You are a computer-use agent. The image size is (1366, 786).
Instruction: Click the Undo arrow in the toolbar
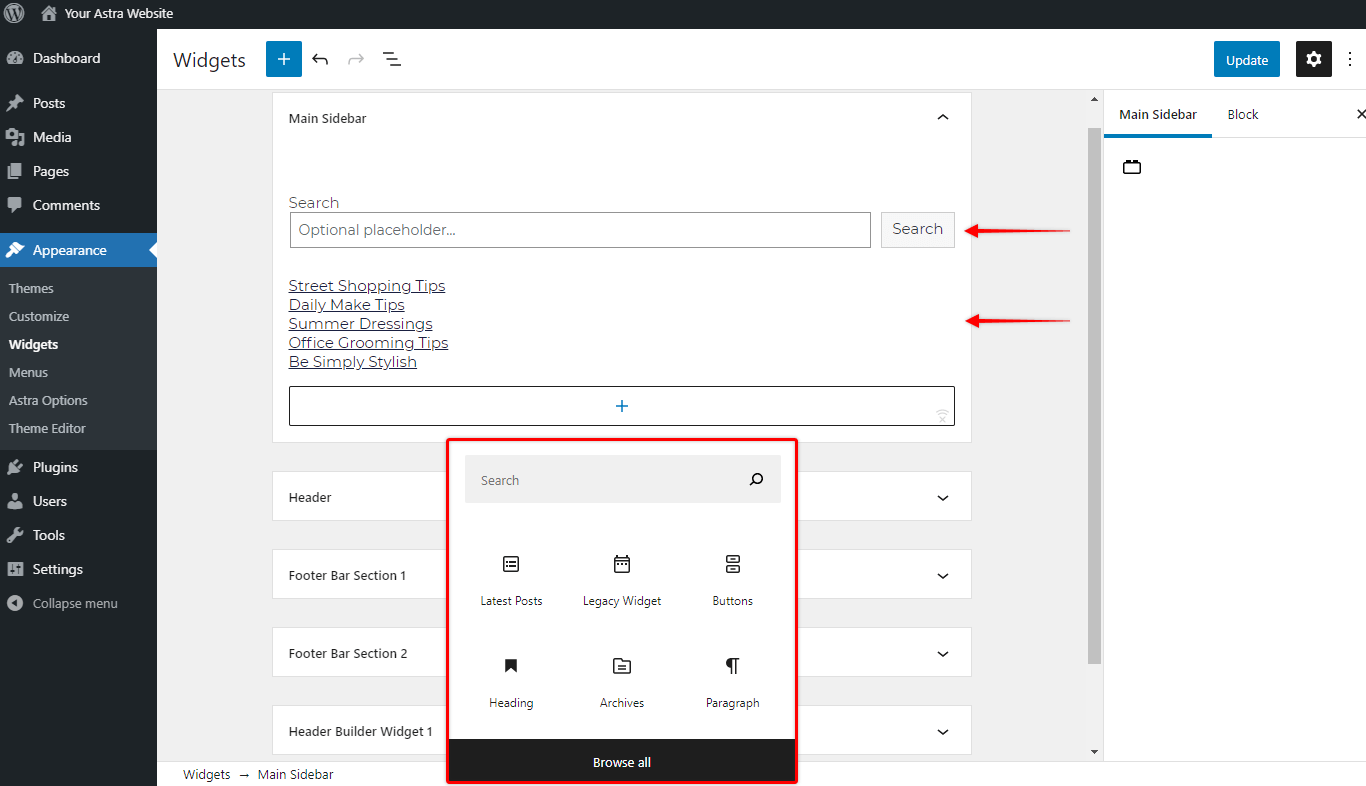click(320, 59)
